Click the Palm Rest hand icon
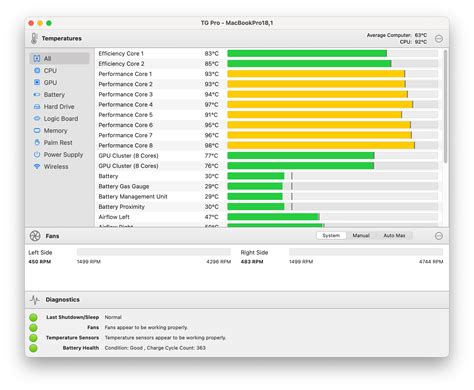This screenshot has width=474, height=390. (x=37, y=143)
